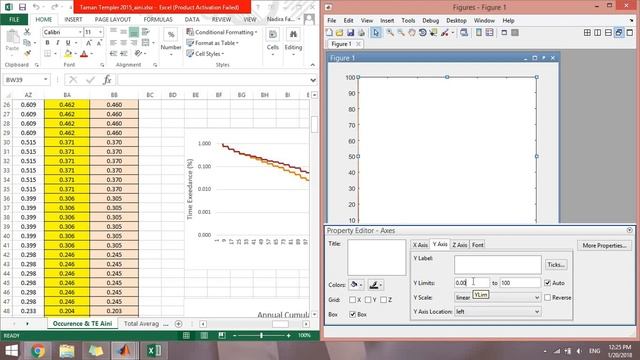Viewport: 640px width, 360px height.
Task: Open the Y Scale linear dropdown
Action: [x=498, y=298]
